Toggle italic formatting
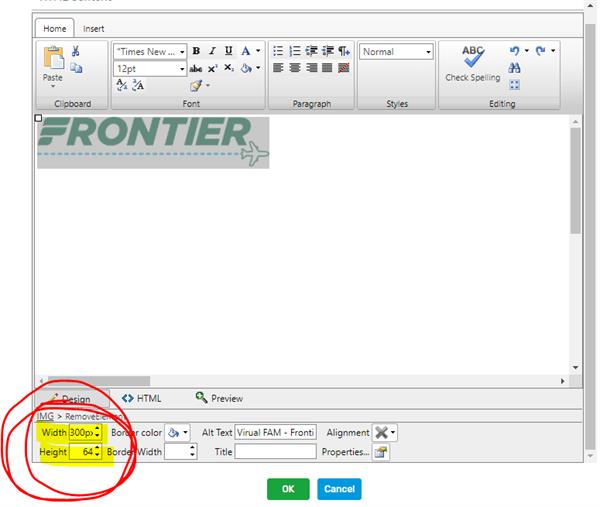This screenshot has height=507, width=600. (213, 51)
